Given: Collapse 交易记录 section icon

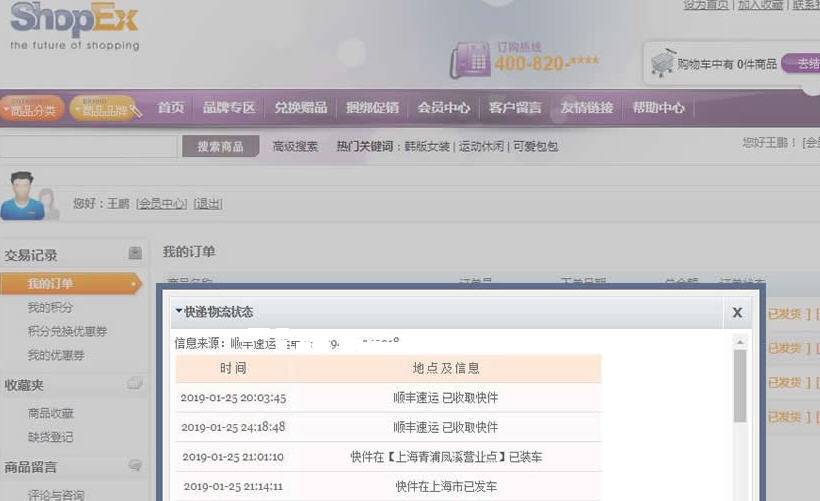Looking at the screenshot, I should (x=135, y=253).
